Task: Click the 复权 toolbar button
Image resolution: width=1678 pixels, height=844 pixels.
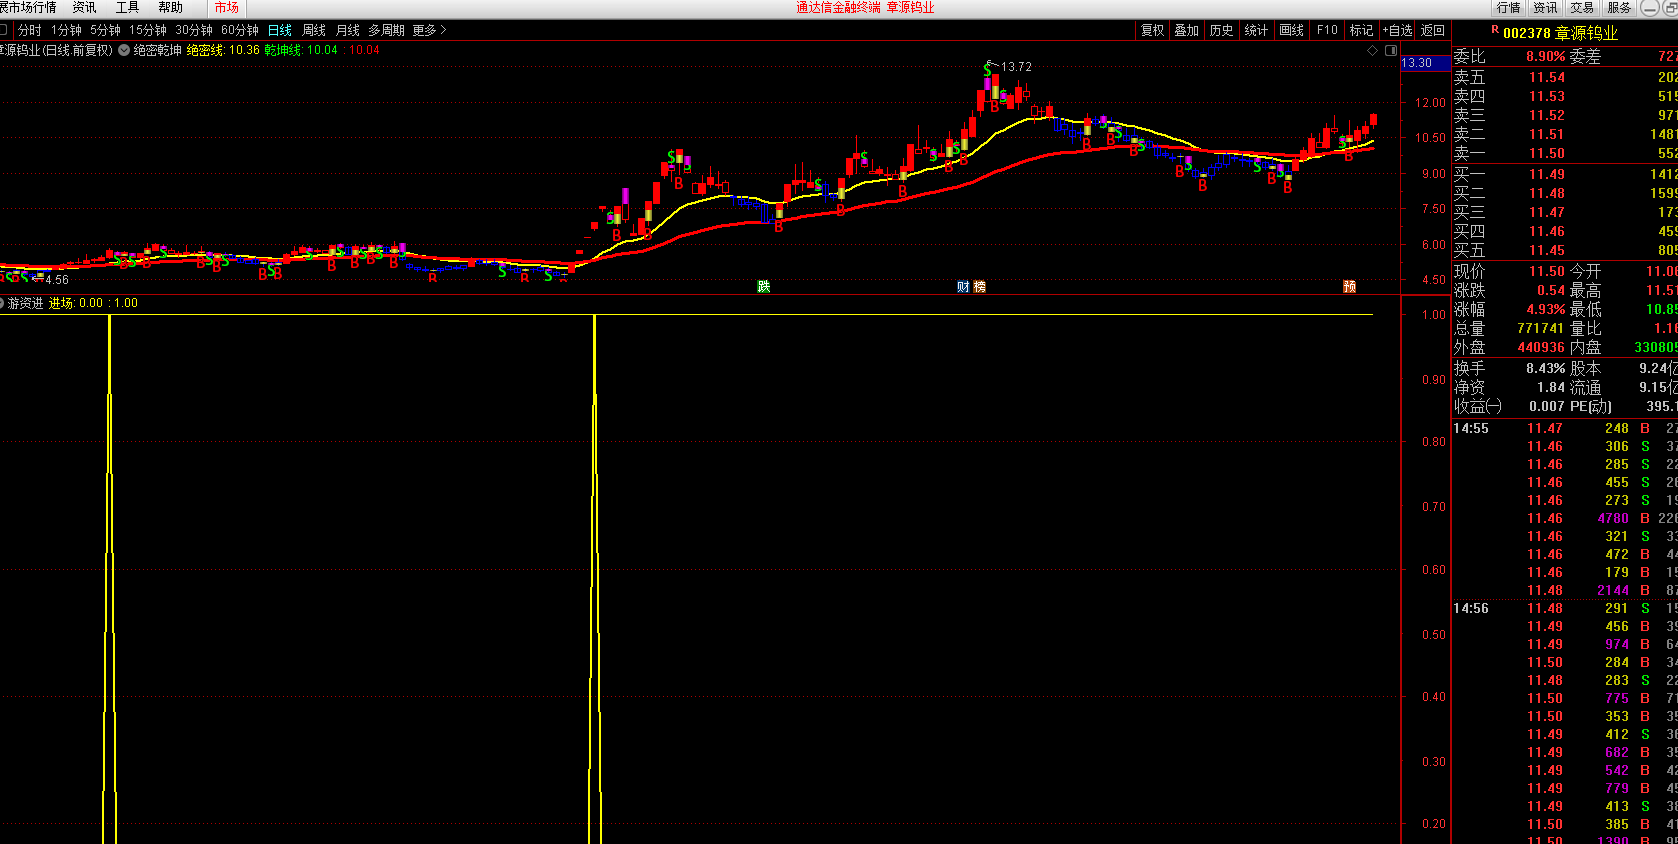Action: pos(1153,30)
